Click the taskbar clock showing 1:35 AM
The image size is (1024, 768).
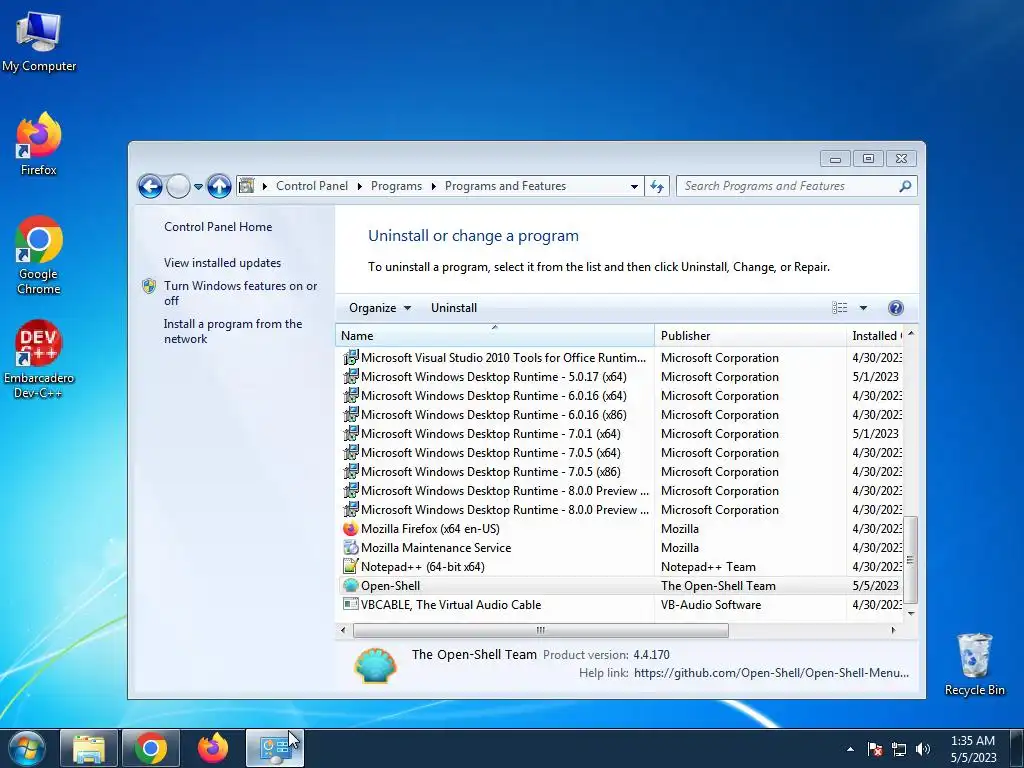(973, 749)
